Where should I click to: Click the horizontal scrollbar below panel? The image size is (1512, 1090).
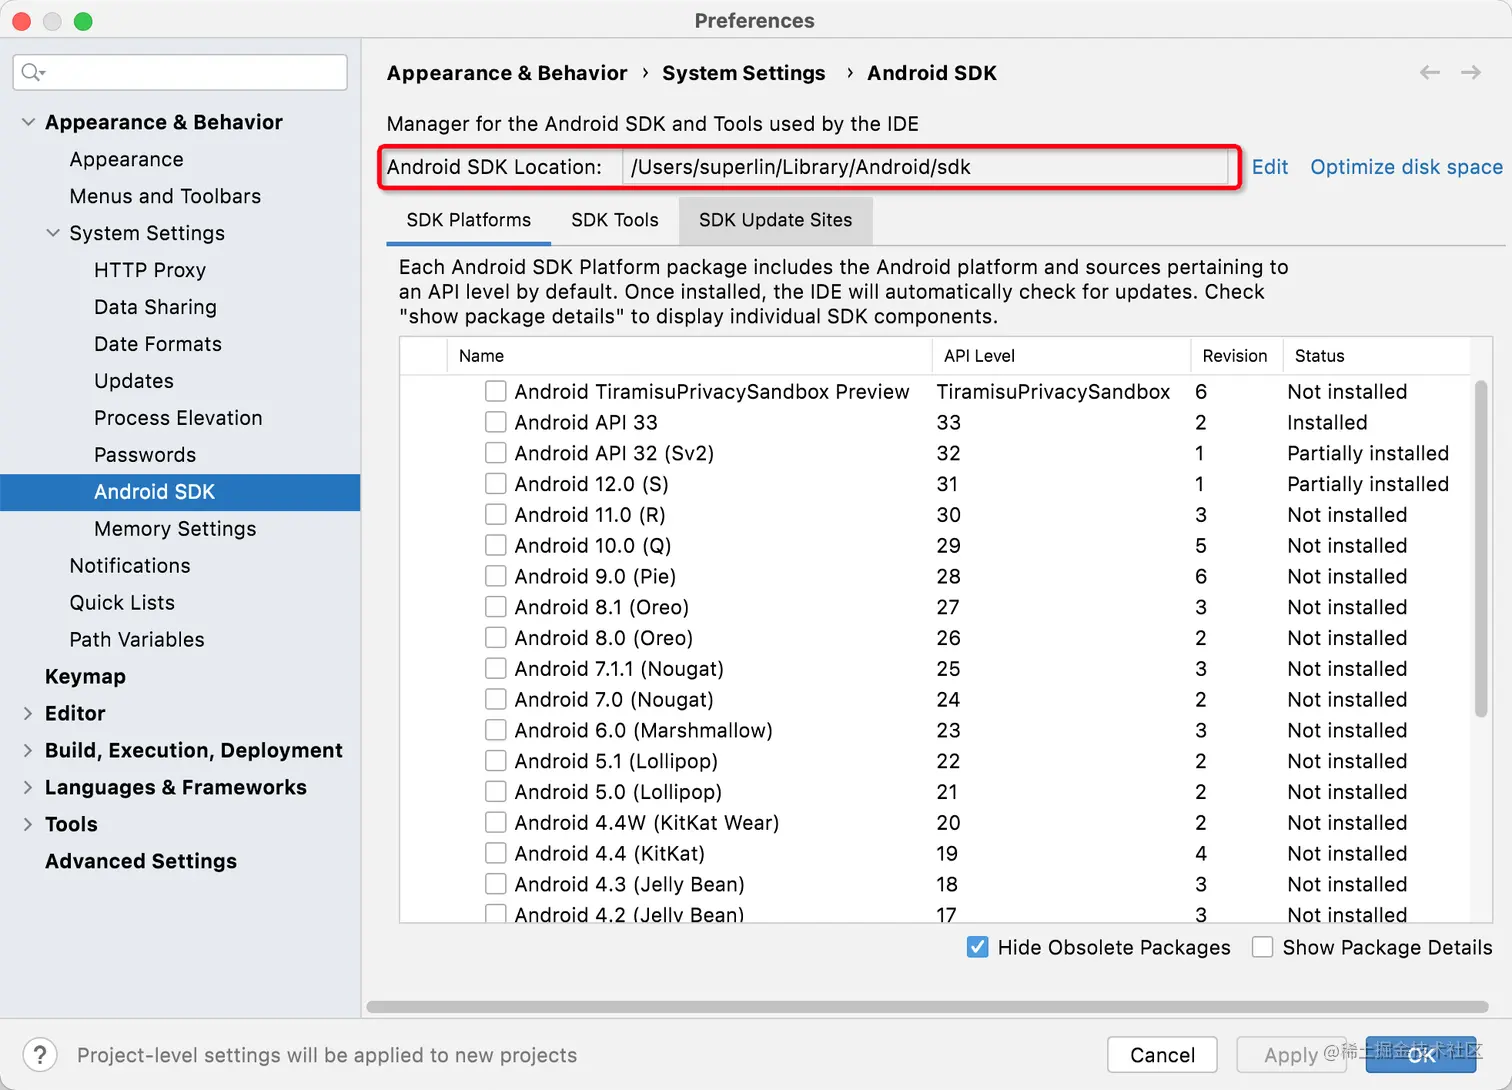click(x=928, y=1007)
